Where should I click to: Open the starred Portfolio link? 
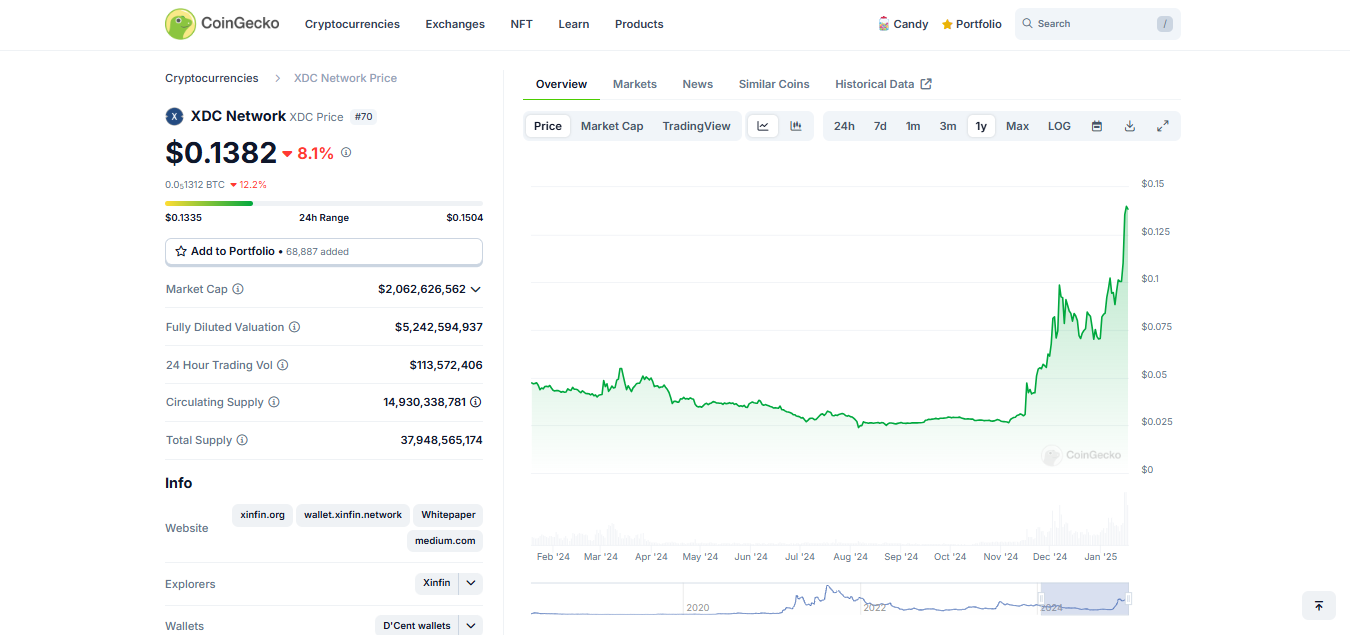tap(971, 24)
